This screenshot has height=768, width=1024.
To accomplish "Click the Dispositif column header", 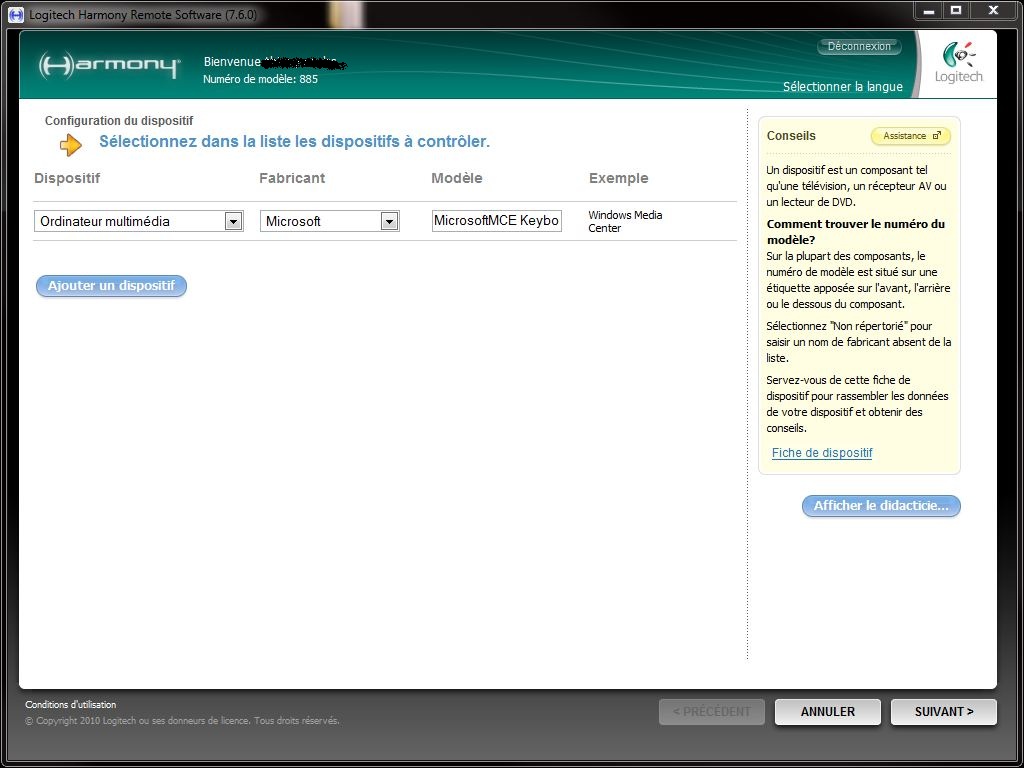I will tap(67, 178).
